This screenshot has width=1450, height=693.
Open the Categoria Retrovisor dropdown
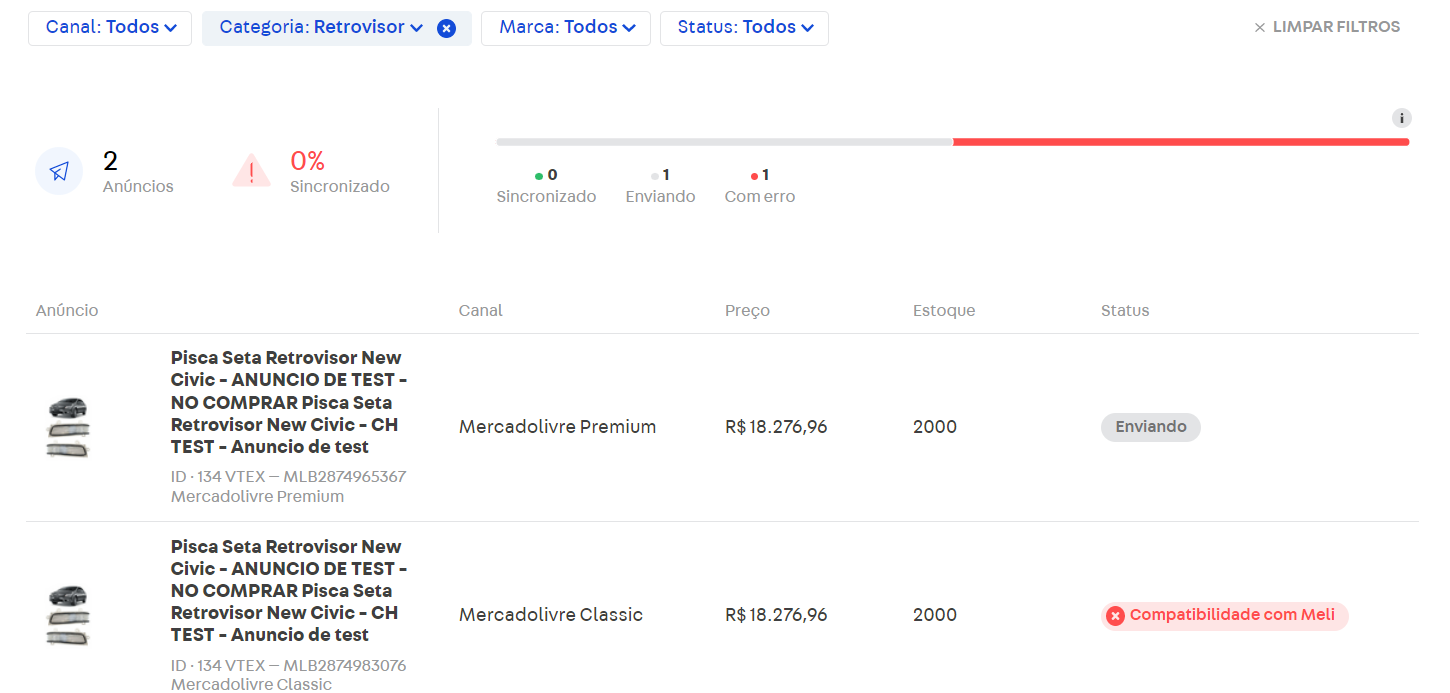pyautogui.click(x=320, y=28)
